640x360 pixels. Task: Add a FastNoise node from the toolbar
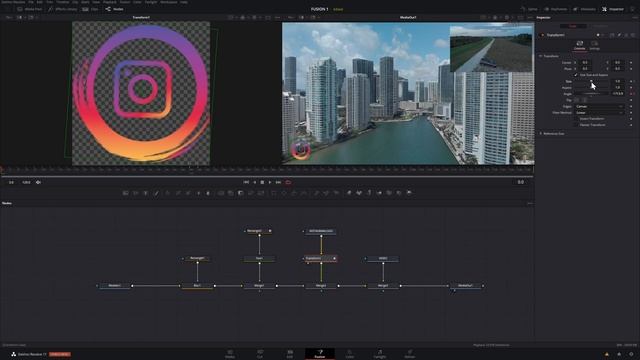(136, 193)
